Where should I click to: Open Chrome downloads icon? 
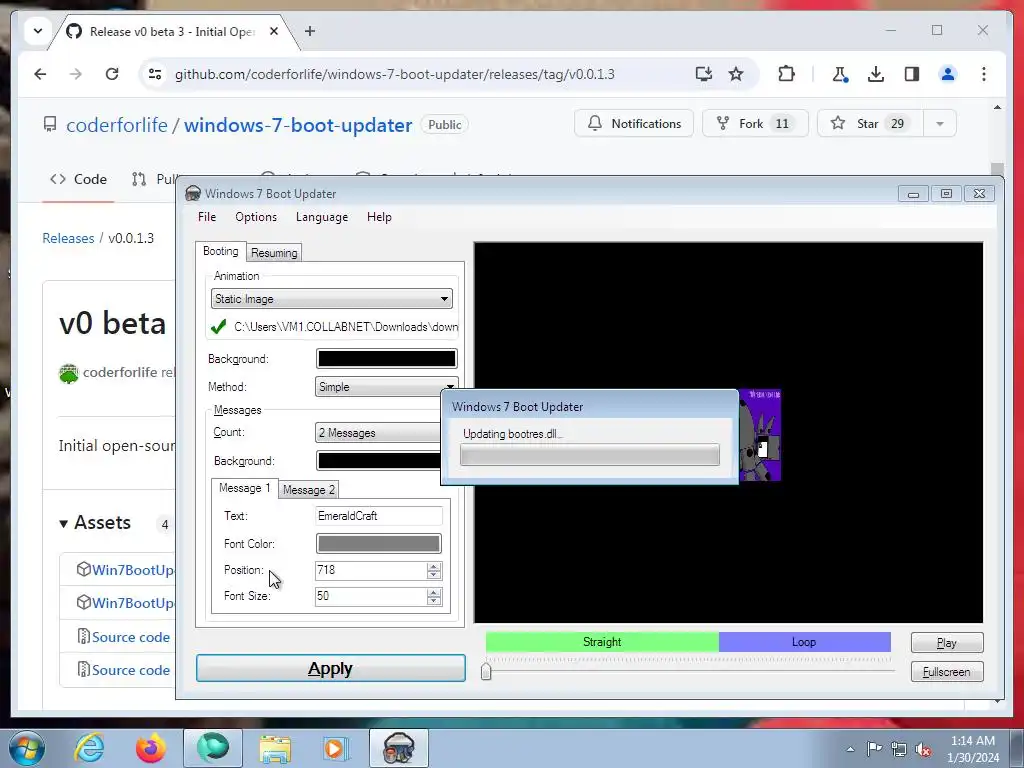pos(876,74)
